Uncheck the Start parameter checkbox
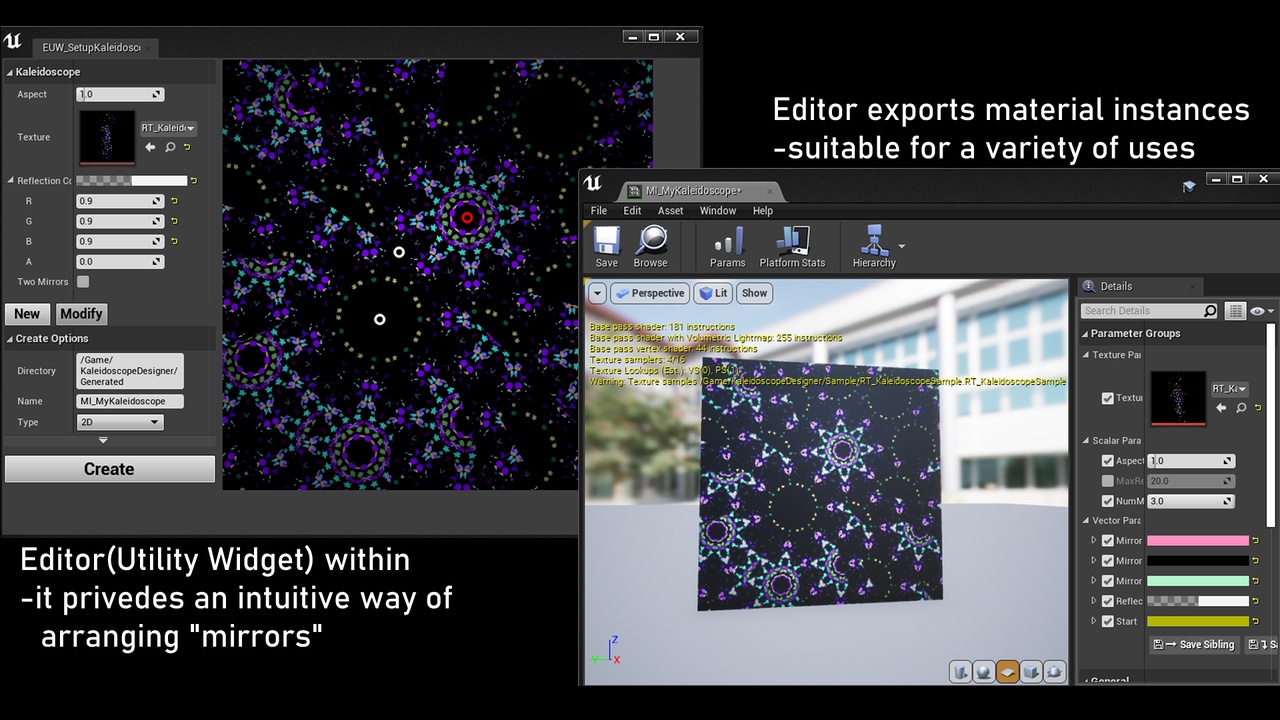Screen dimensions: 1280x720 tap(1108, 621)
